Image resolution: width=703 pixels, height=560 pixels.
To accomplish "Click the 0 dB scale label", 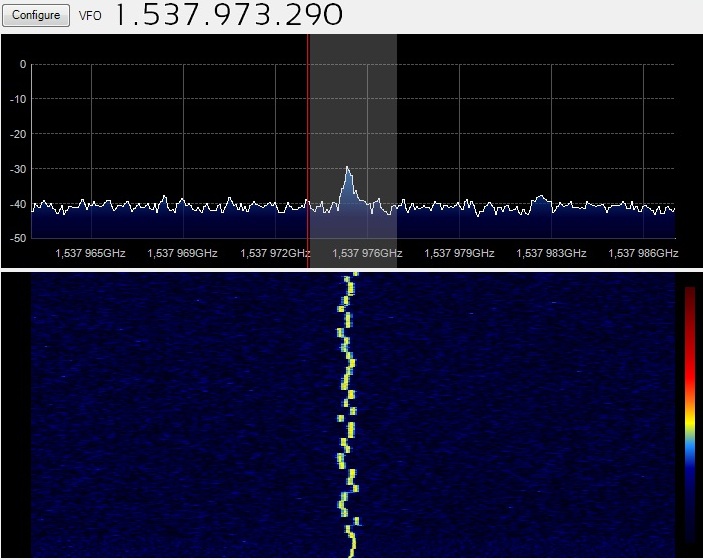I will click(x=22, y=64).
